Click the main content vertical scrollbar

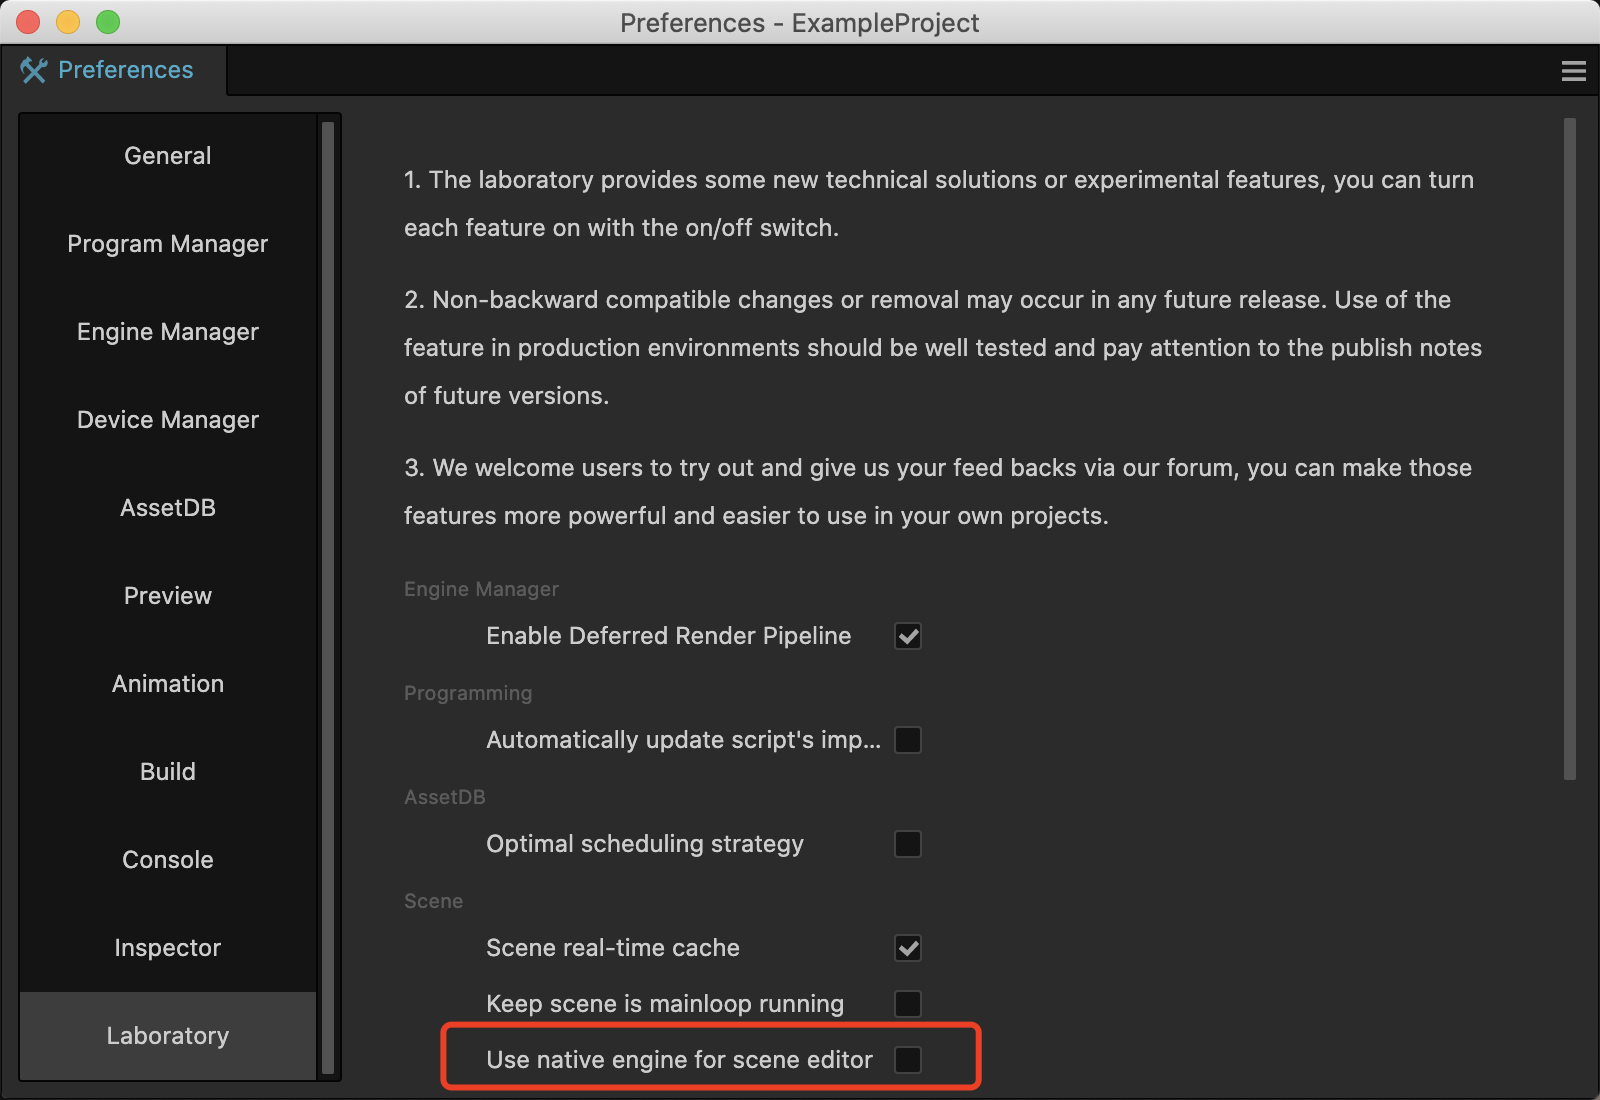tap(1570, 449)
